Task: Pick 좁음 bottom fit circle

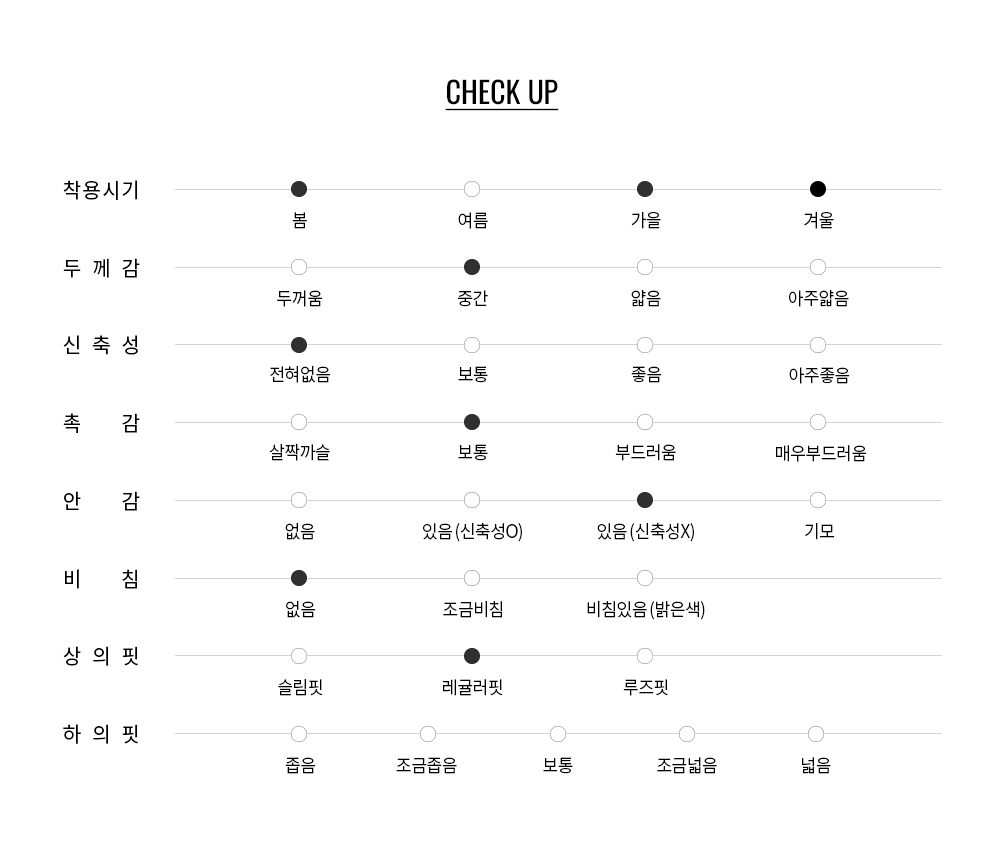Action: pyautogui.click(x=299, y=734)
